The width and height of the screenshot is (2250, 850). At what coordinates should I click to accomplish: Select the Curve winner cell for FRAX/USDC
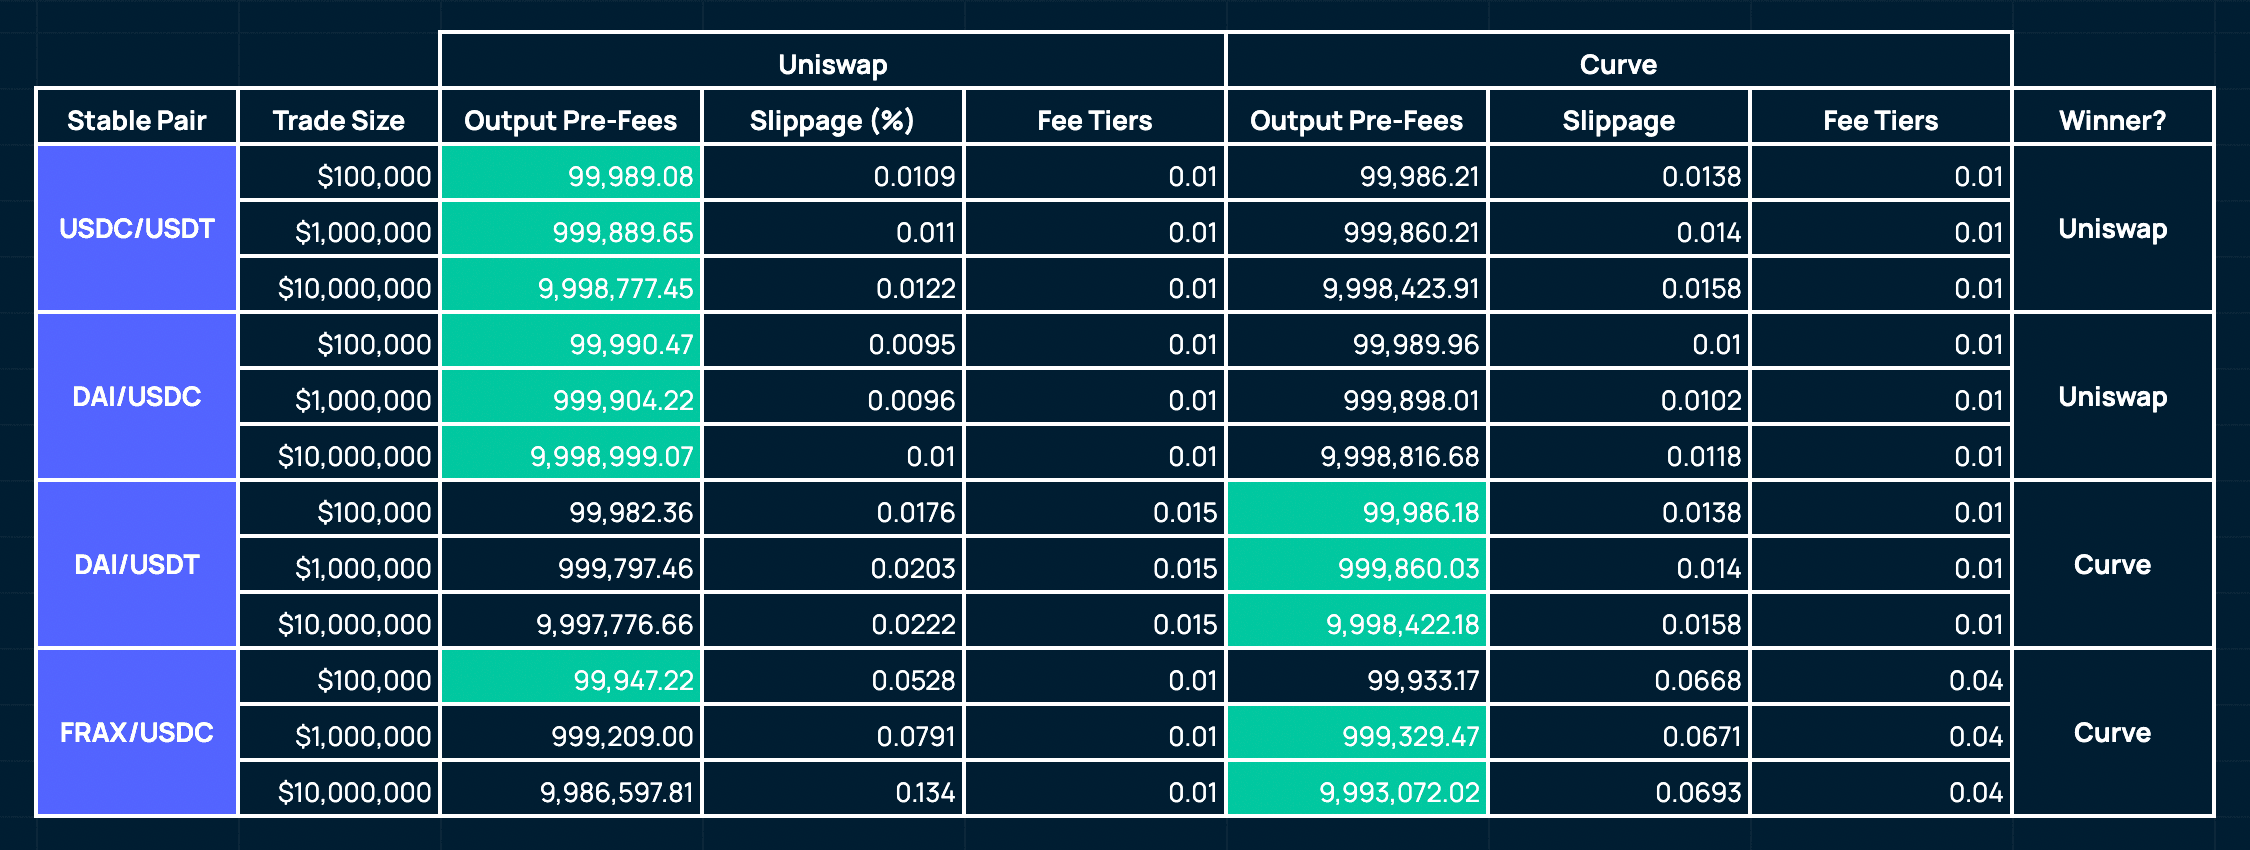(x=2113, y=733)
